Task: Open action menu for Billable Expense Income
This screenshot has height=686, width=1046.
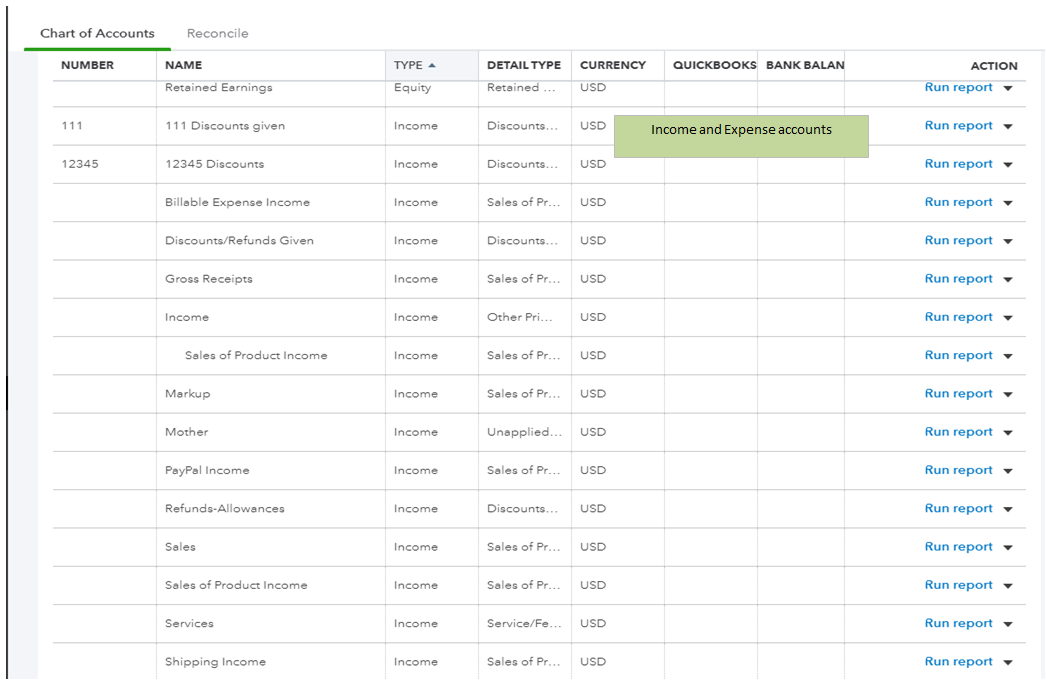Action: (x=1008, y=202)
